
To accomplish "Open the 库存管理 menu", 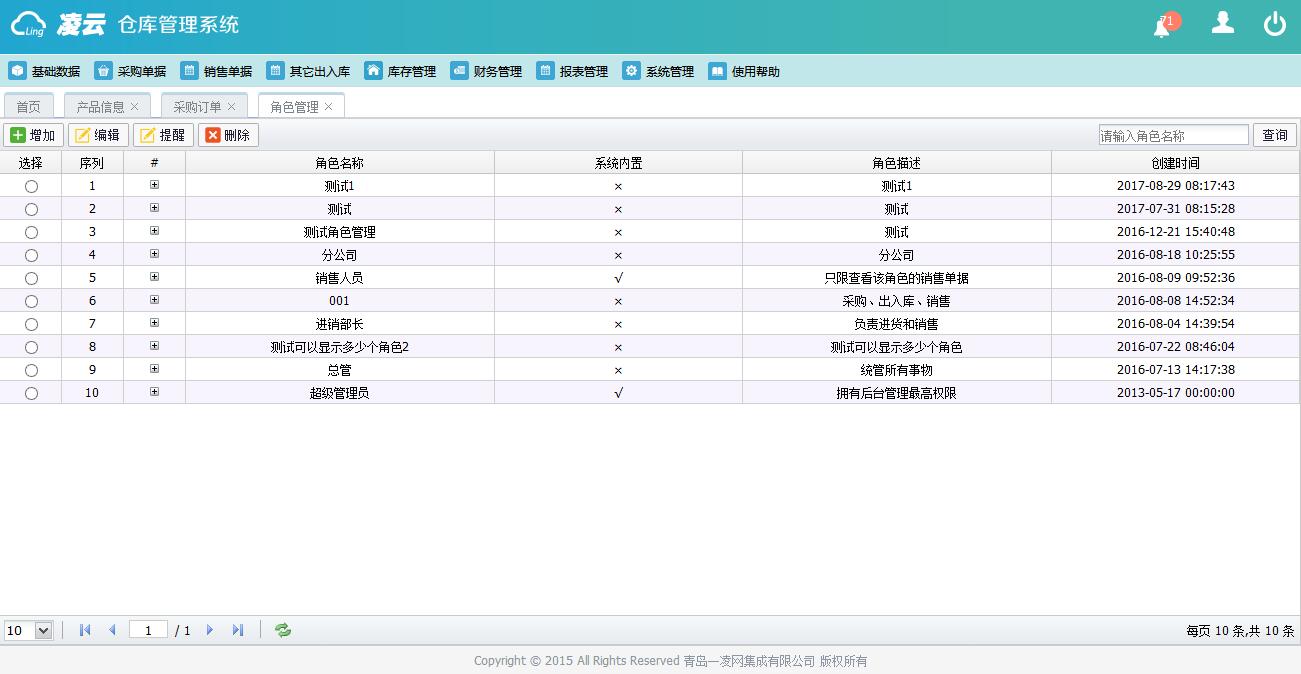I will point(400,71).
